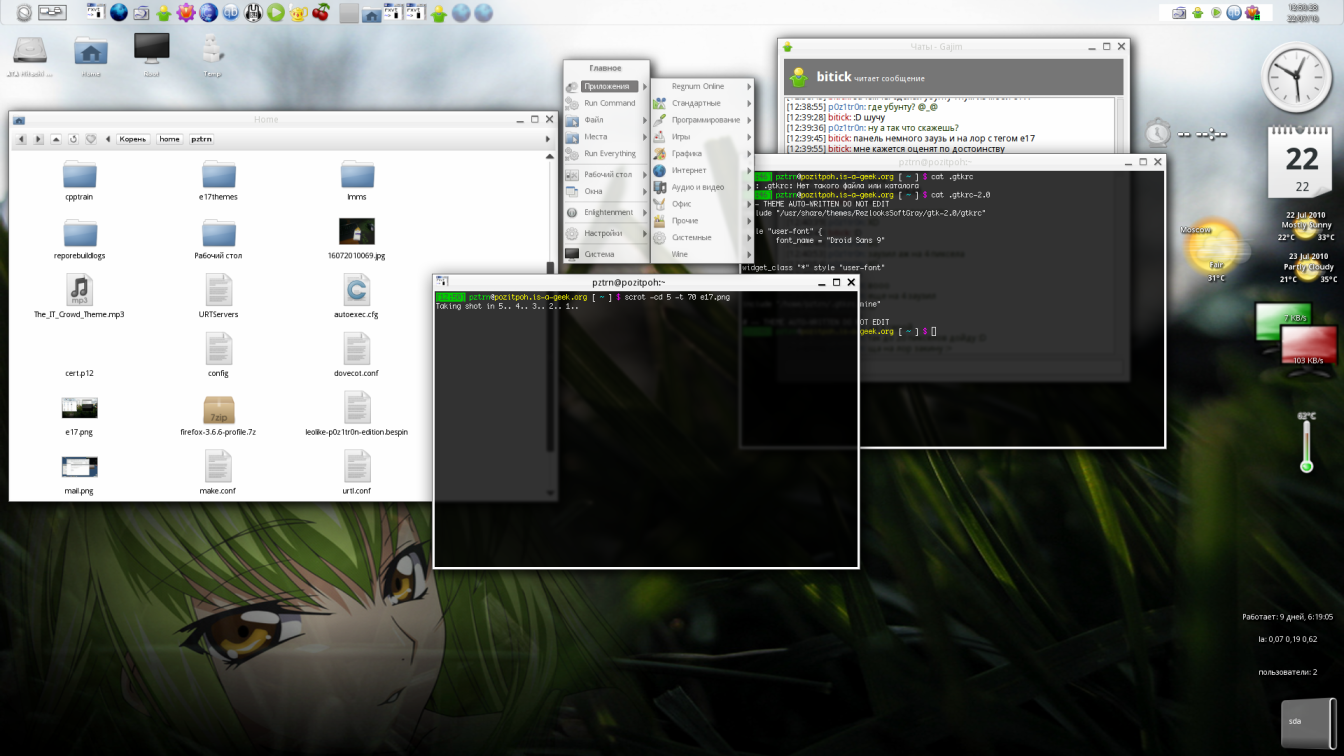Expand Программирование applications category

pyautogui.click(x=703, y=120)
